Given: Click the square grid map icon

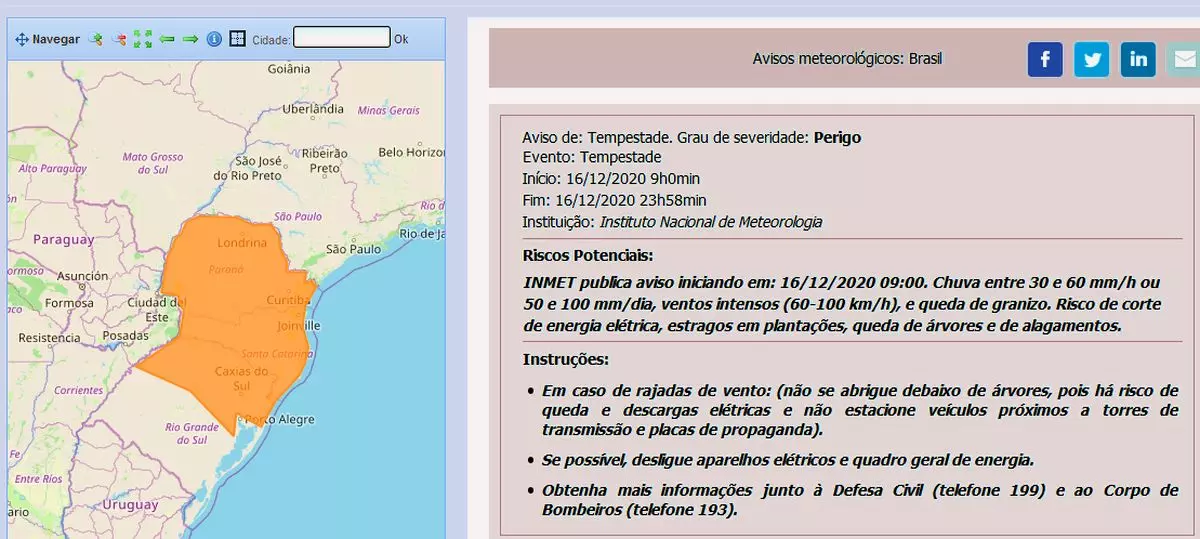Looking at the screenshot, I should [237, 39].
